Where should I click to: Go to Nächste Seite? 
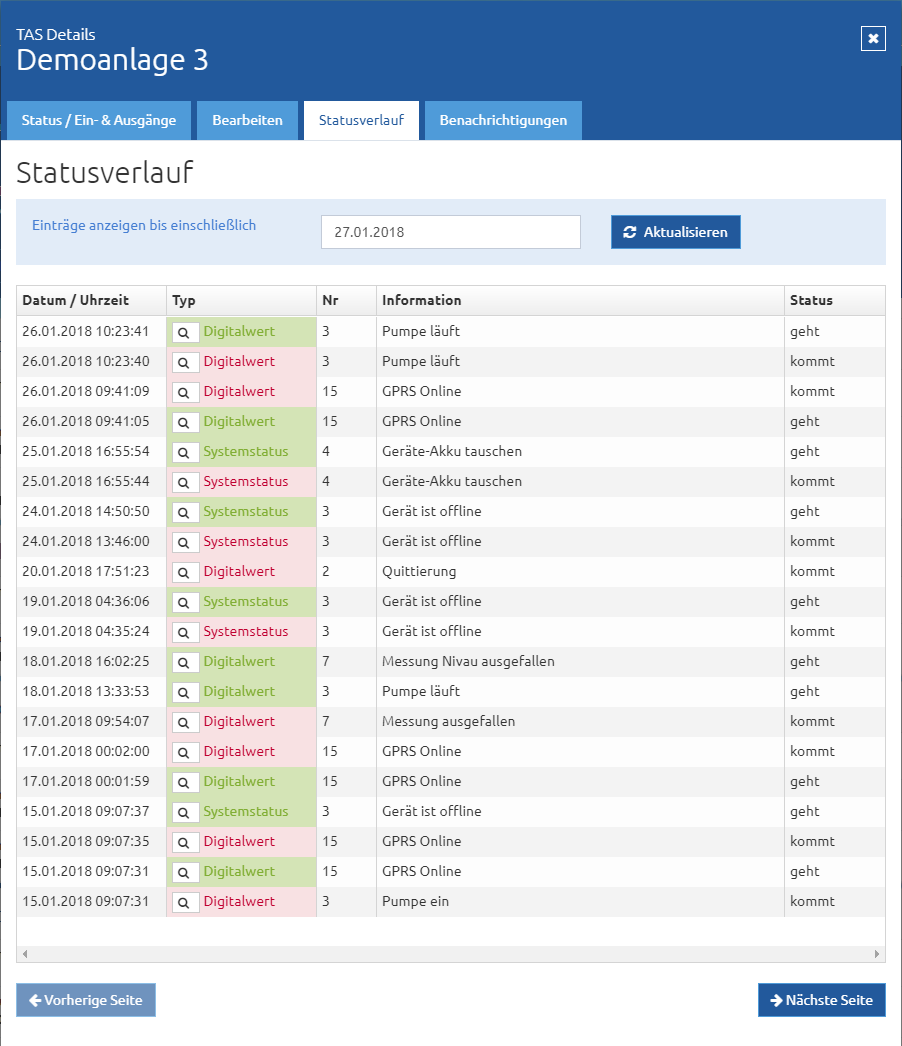pos(821,1000)
